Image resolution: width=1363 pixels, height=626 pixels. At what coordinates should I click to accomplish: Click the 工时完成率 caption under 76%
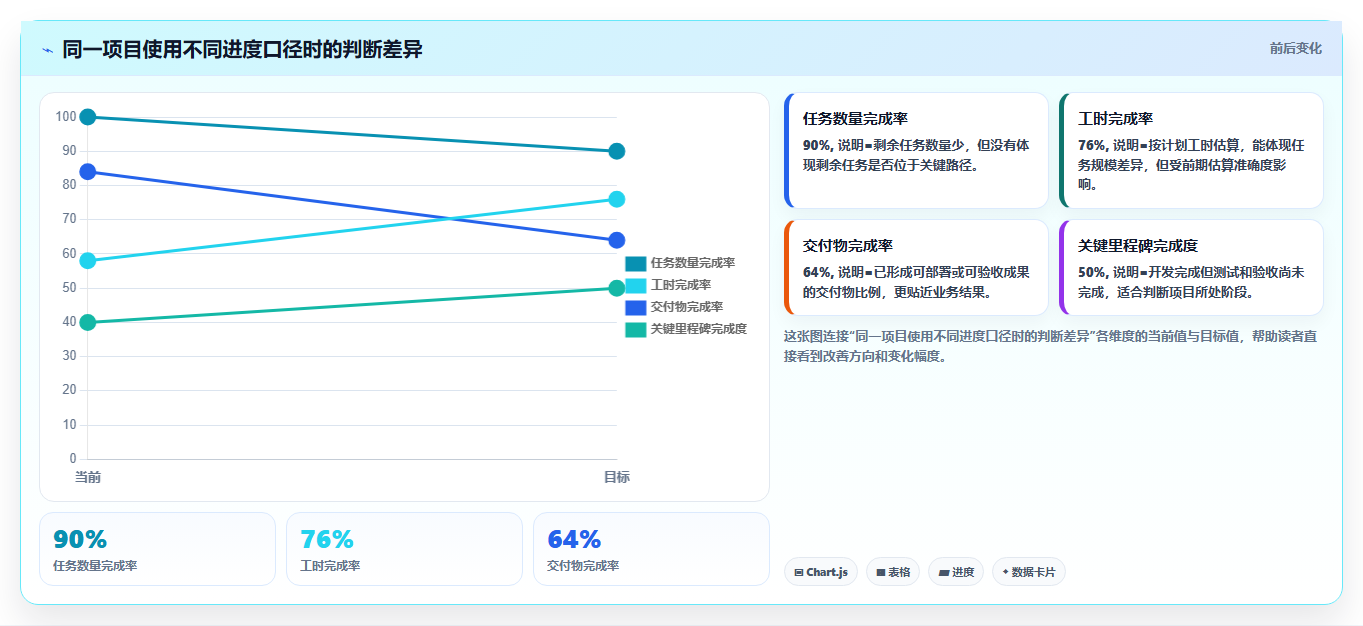click(x=330, y=566)
